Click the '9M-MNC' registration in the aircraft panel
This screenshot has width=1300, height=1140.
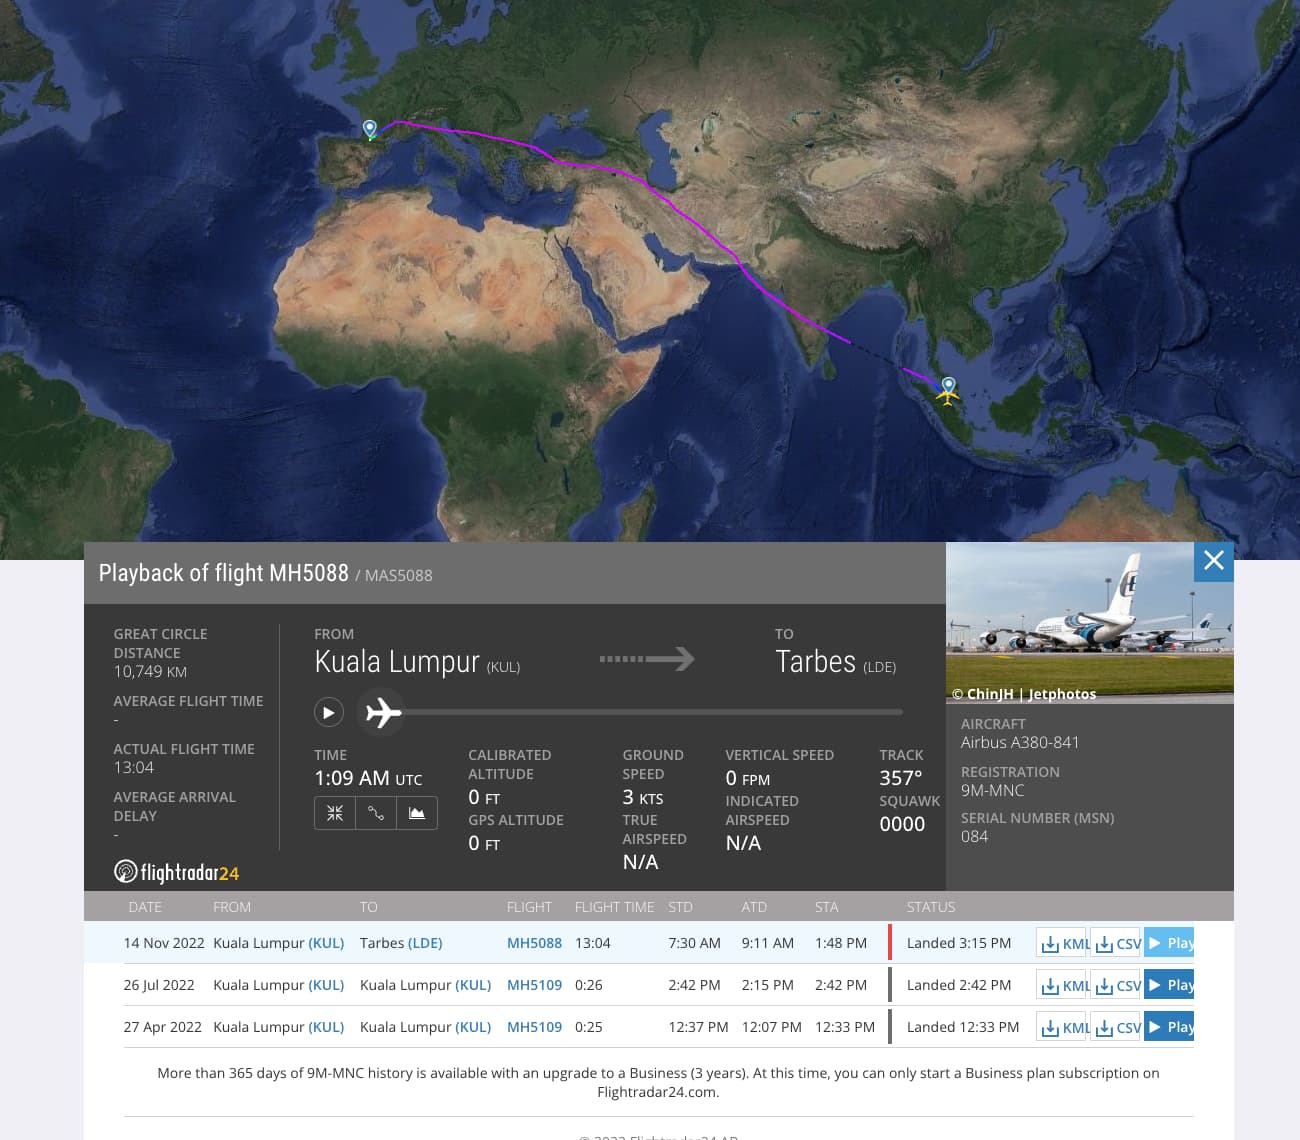(x=993, y=790)
